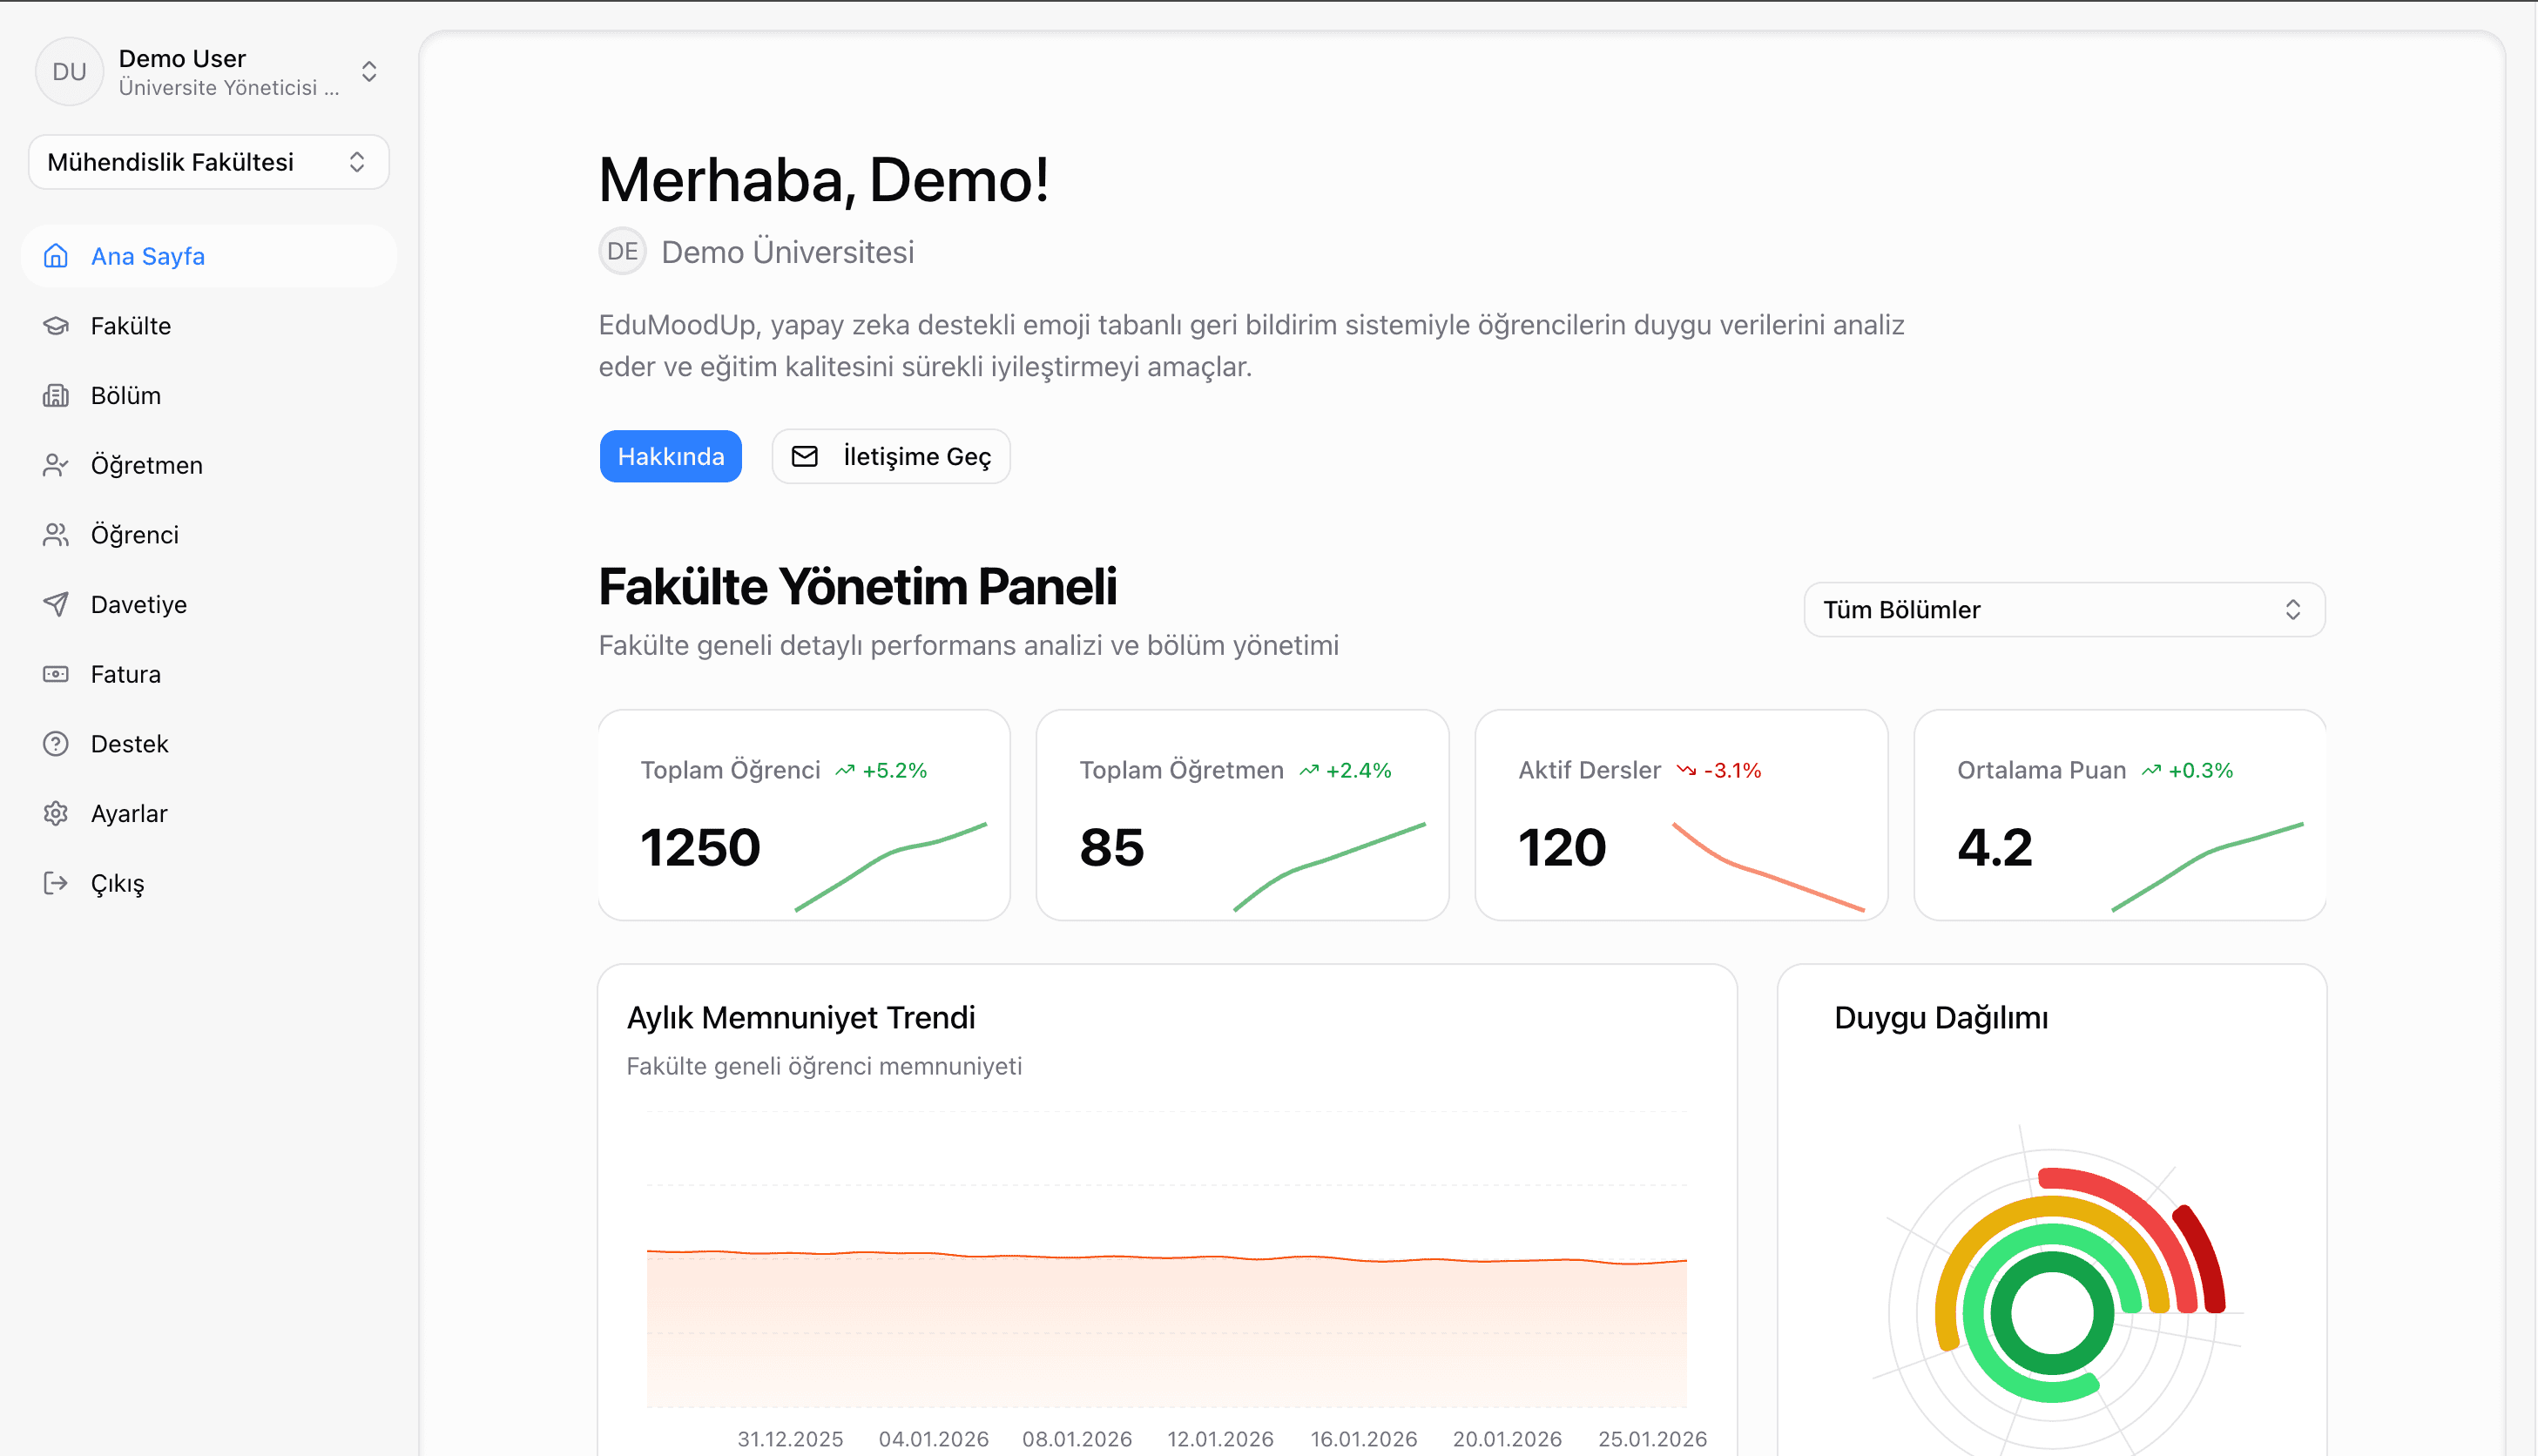Screen dimensions: 2538x1456
Task: Select the Toplam Öğrenci stat card
Action: [803, 814]
